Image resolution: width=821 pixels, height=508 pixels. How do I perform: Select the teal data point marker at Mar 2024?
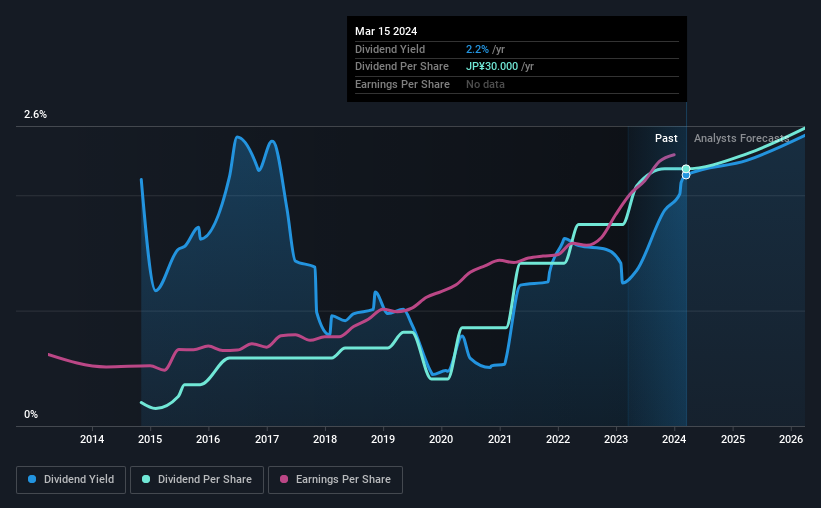686,169
